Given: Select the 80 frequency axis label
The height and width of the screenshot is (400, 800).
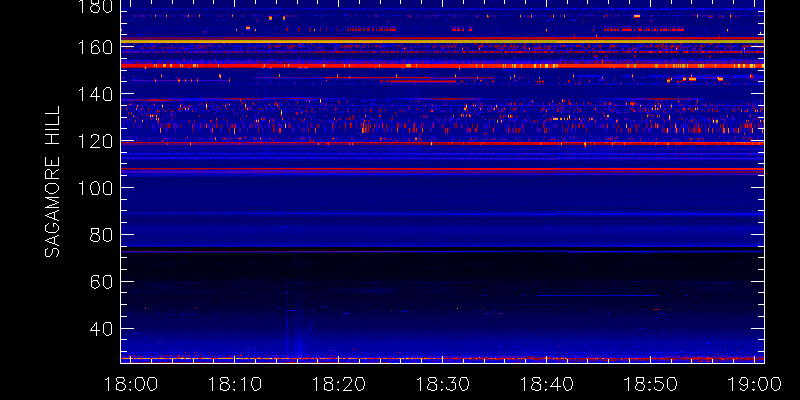Looking at the screenshot, I should tap(101, 235).
